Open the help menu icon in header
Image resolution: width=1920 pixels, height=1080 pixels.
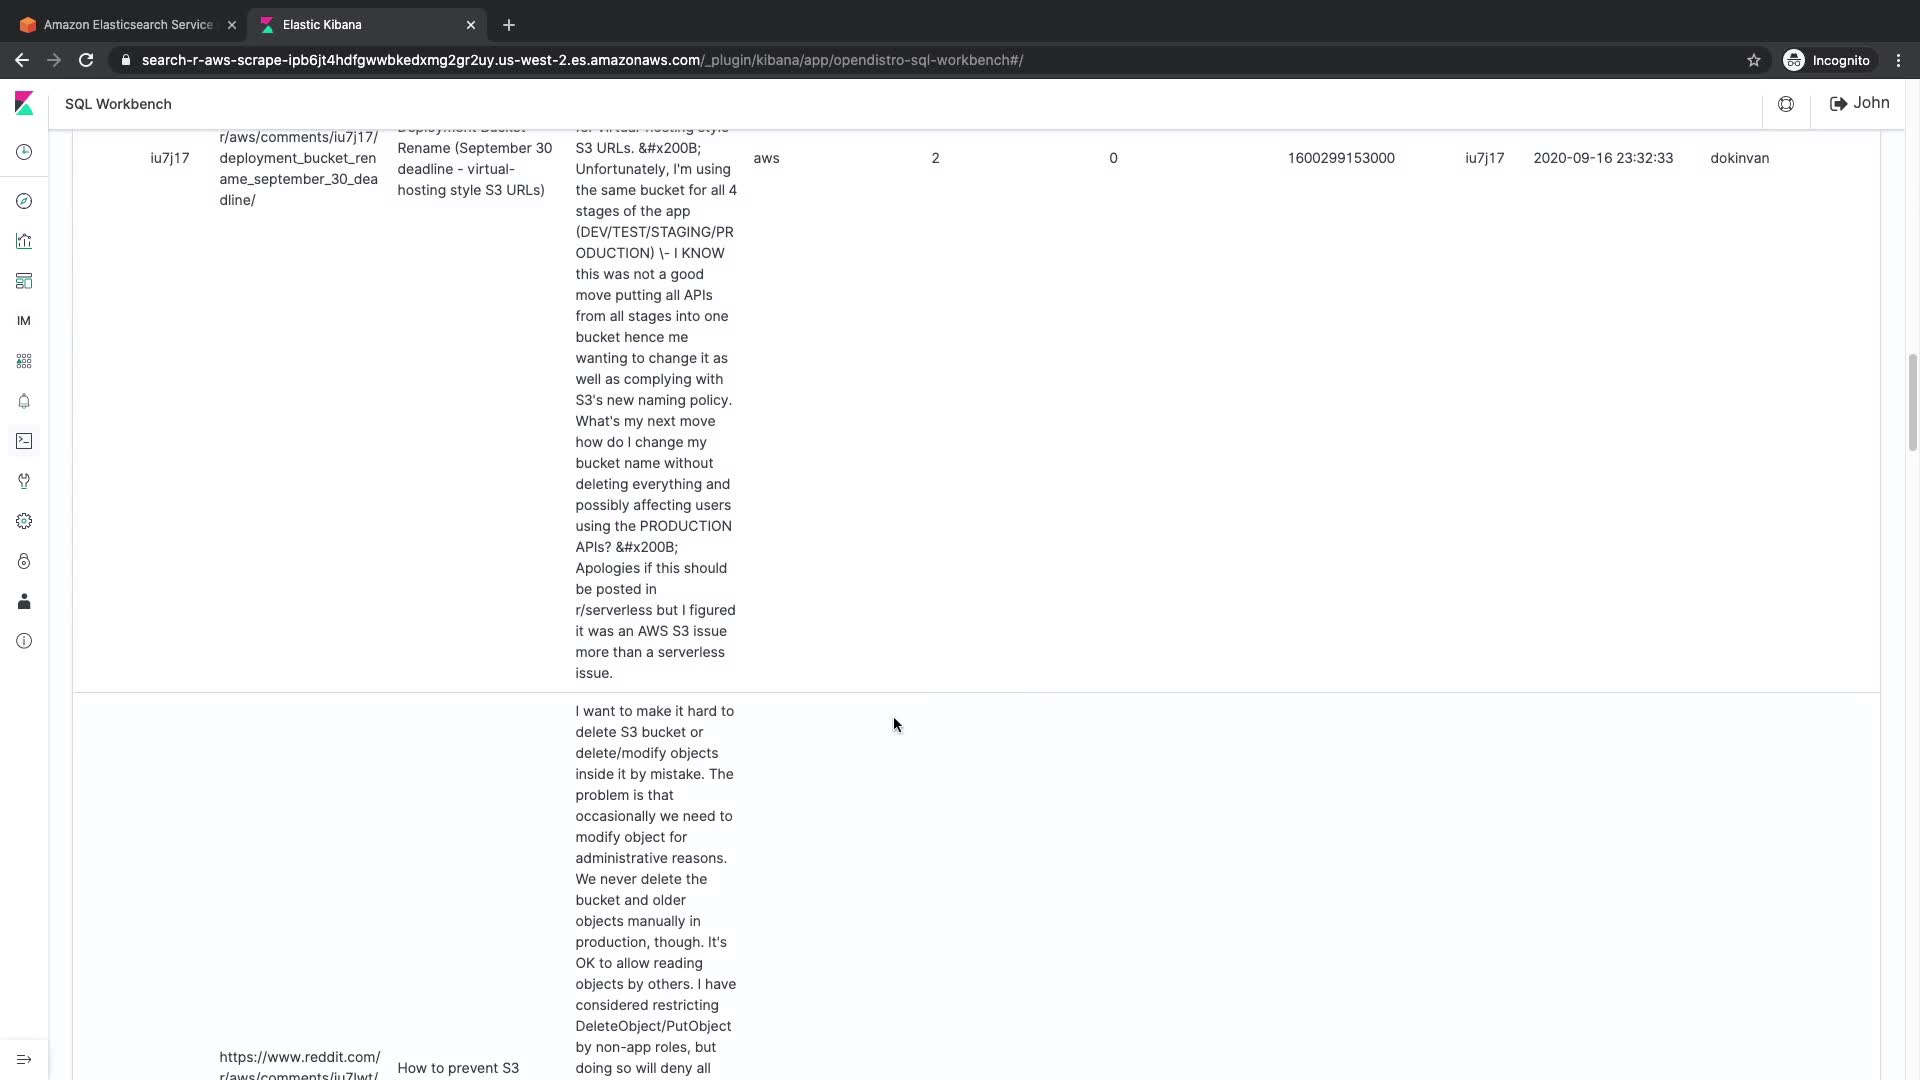1786,104
